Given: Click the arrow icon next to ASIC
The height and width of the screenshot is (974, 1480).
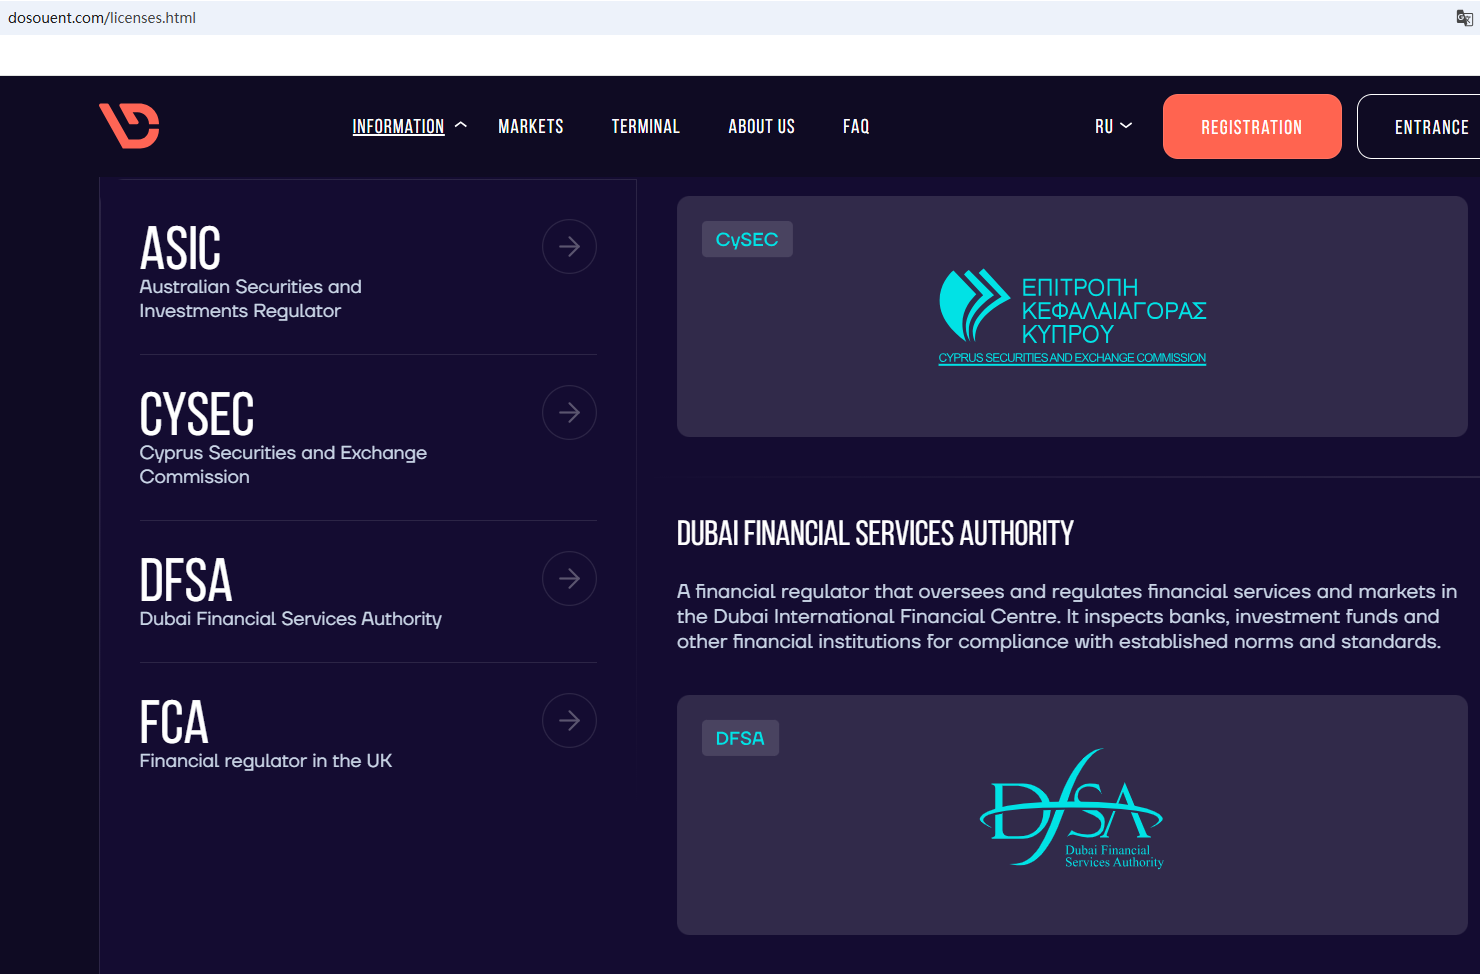Looking at the screenshot, I should point(569,247).
